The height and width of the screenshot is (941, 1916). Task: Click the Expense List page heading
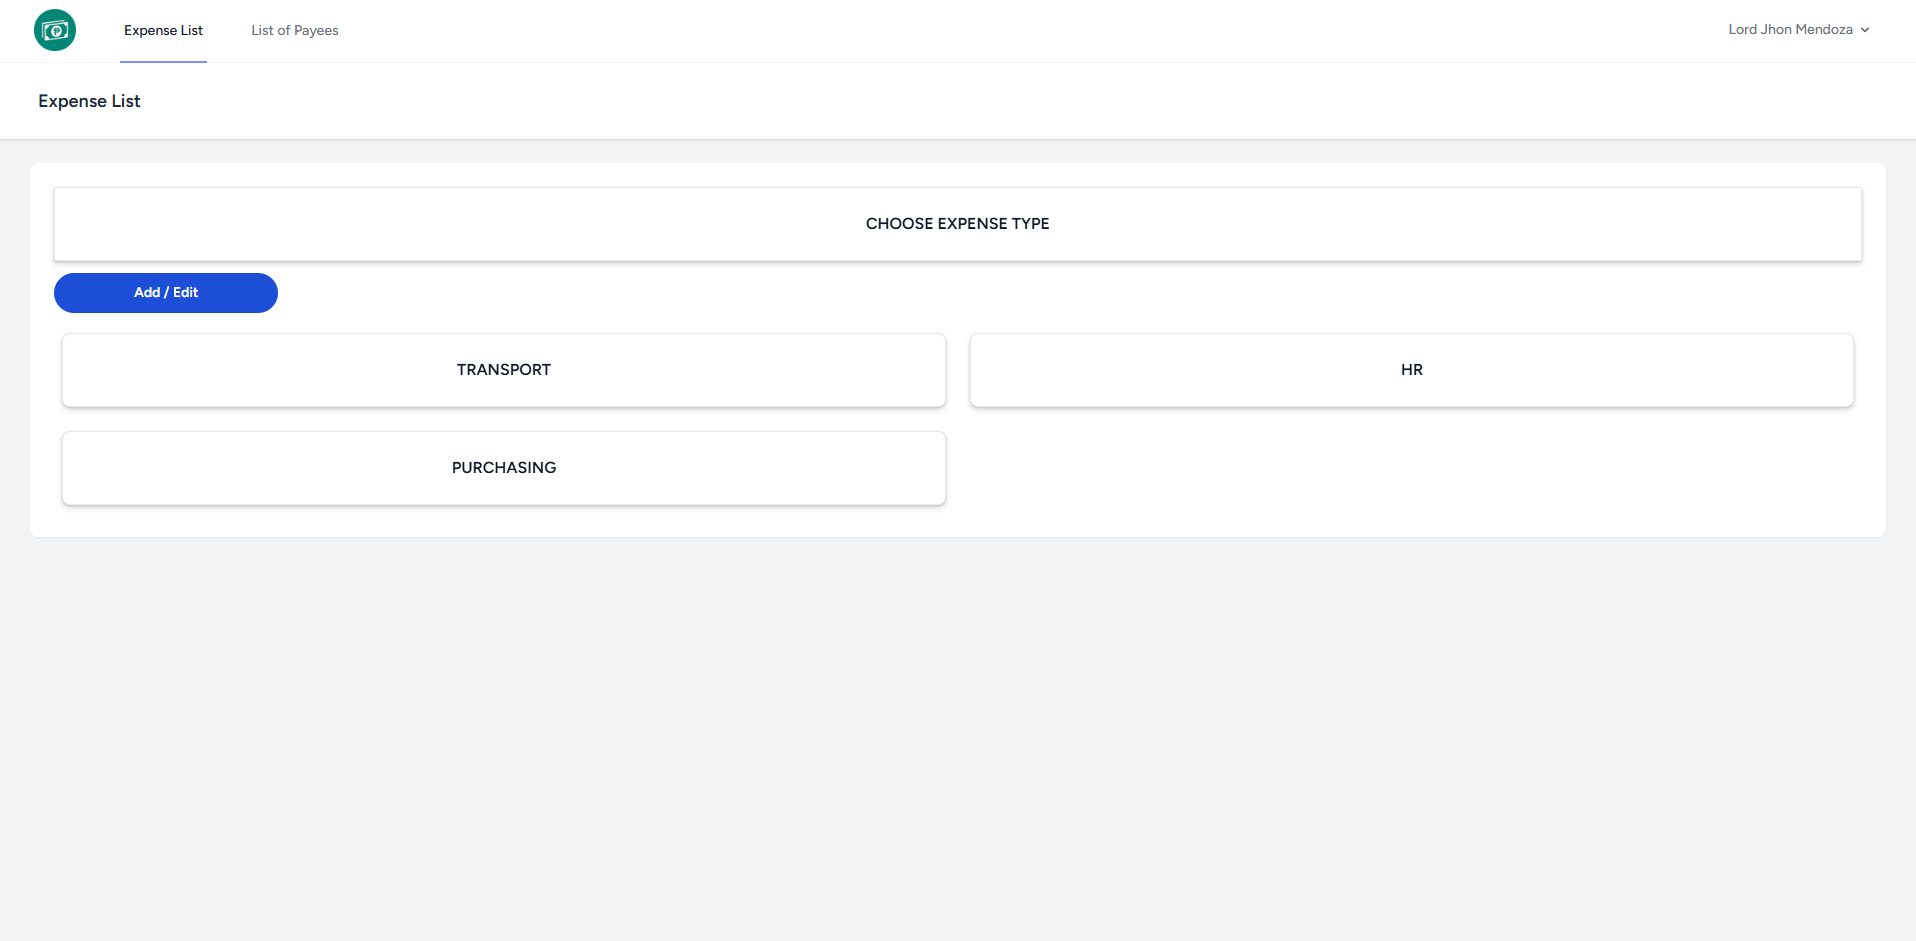(x=89, y=101)
